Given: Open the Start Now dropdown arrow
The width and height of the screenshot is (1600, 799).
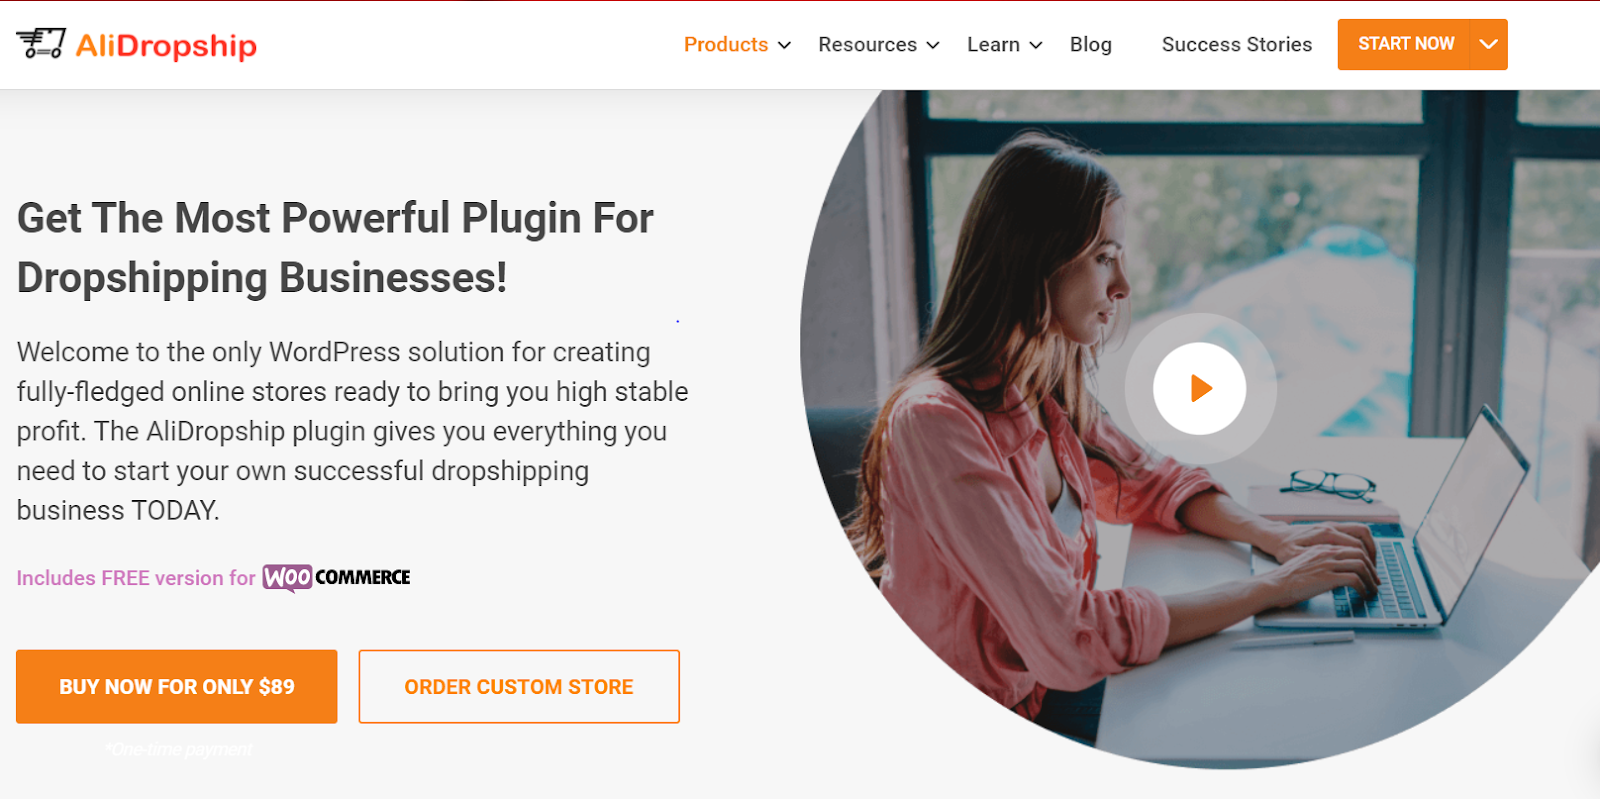Looking at the screenshot, I should coord(1488,44).
